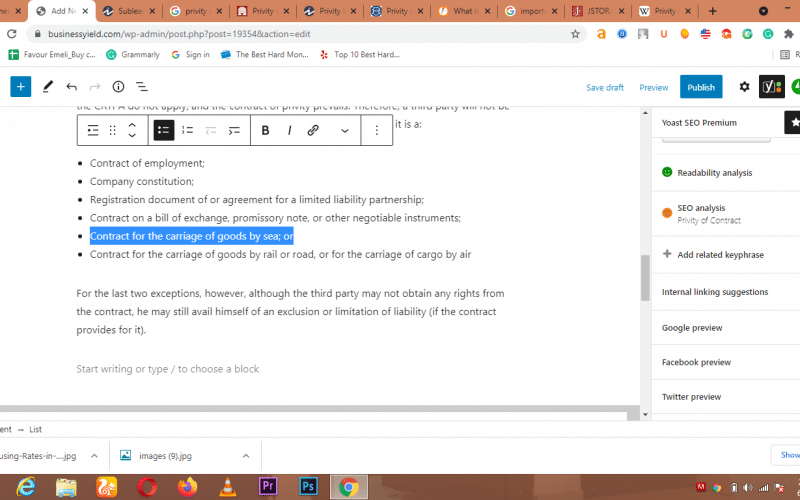Image resolution: width=800 pixels, height=500 pixels.
Task: Click the Publish button
Action: [700, 87]
